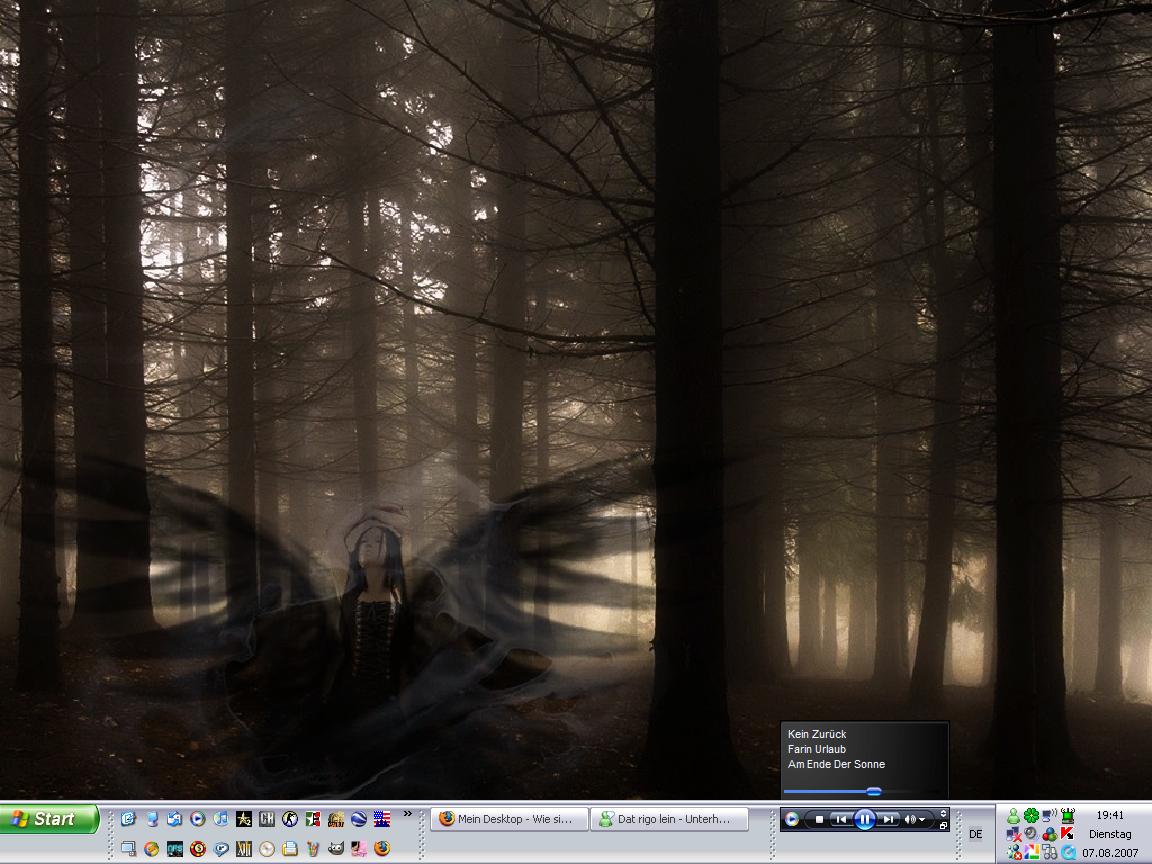Launch Mozilla Firefox from Quick Launch
The height and width of the screenshot is (864, 1152).
pyautogui.click(x=382, y=849)
